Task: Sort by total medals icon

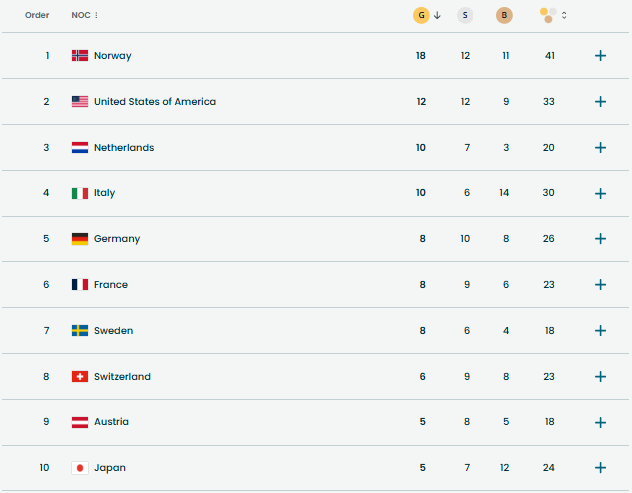Action: [550, 15]
